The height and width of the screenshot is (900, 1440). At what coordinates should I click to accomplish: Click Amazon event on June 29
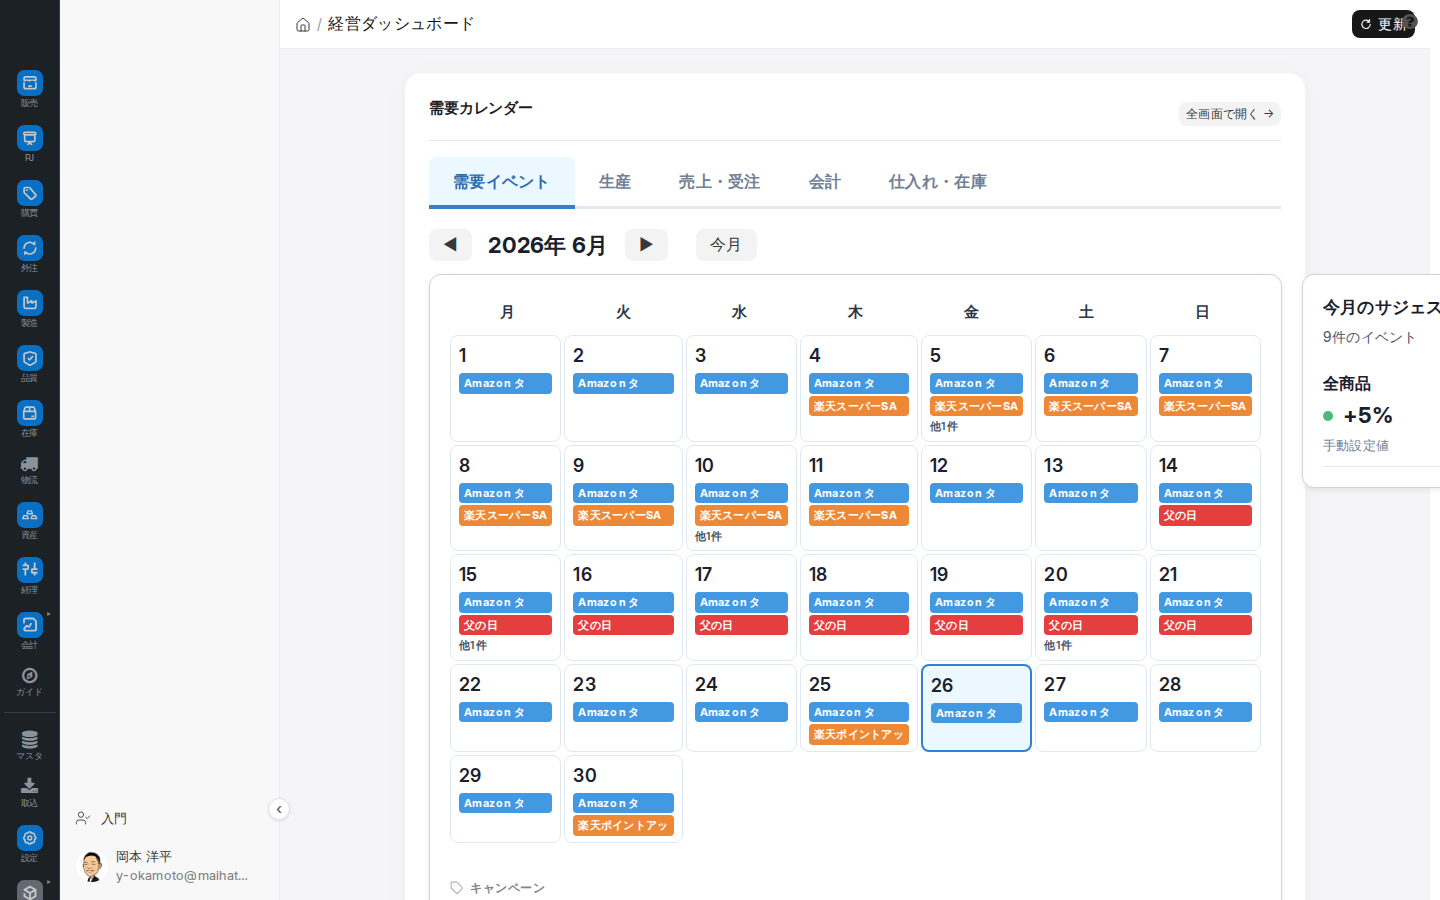point(505,803)
